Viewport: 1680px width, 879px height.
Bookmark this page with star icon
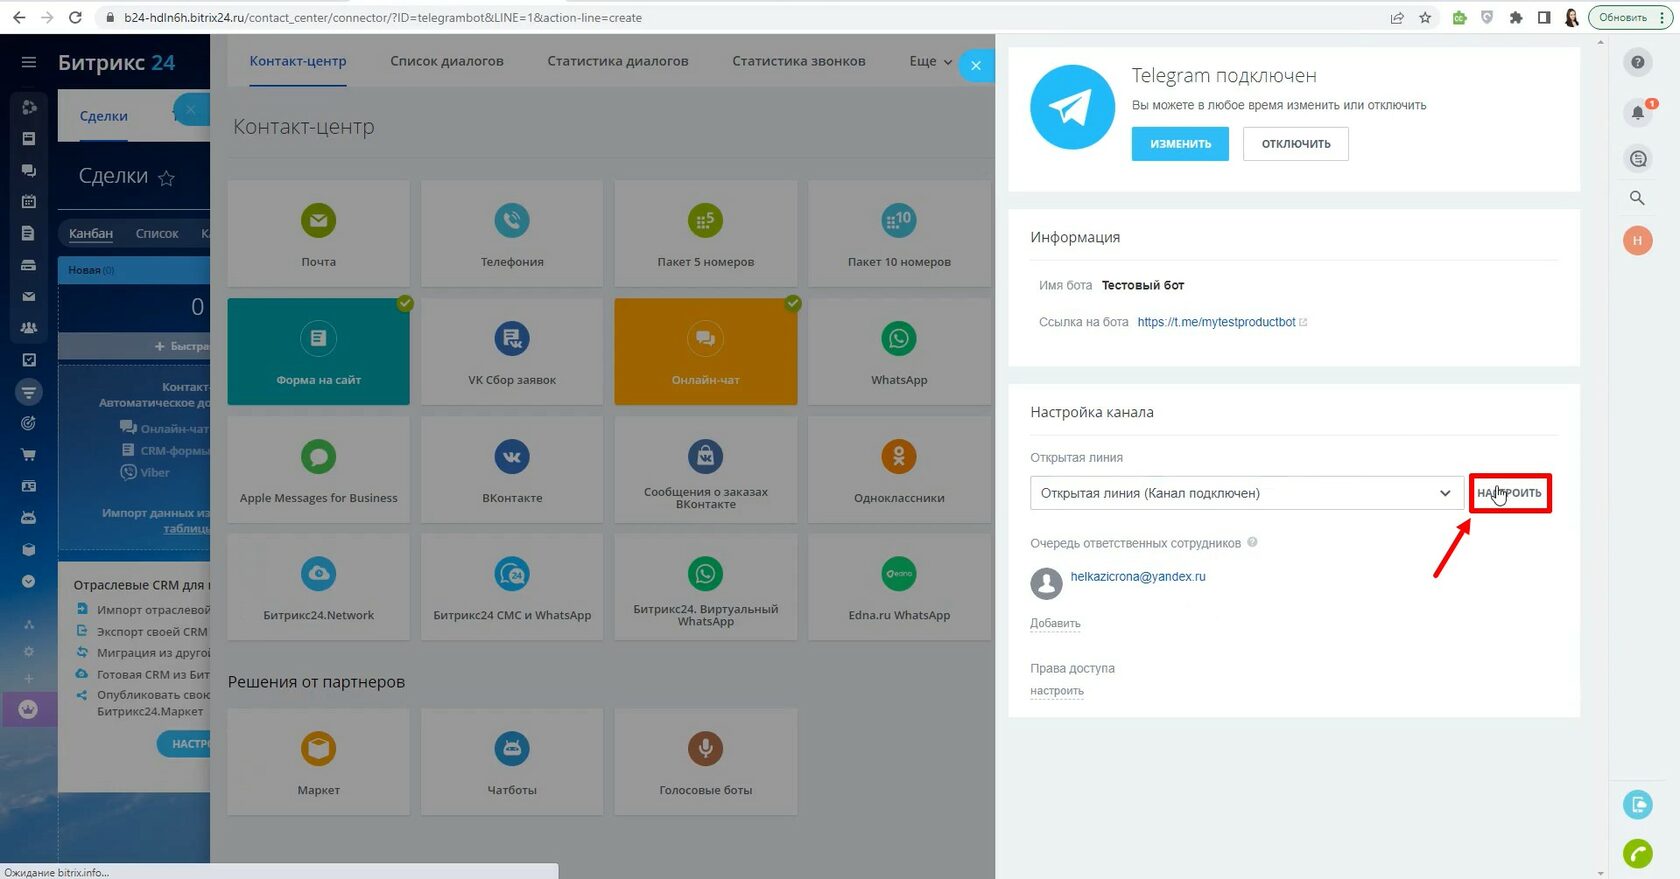pyautogui.click(x=1425, y=17)
